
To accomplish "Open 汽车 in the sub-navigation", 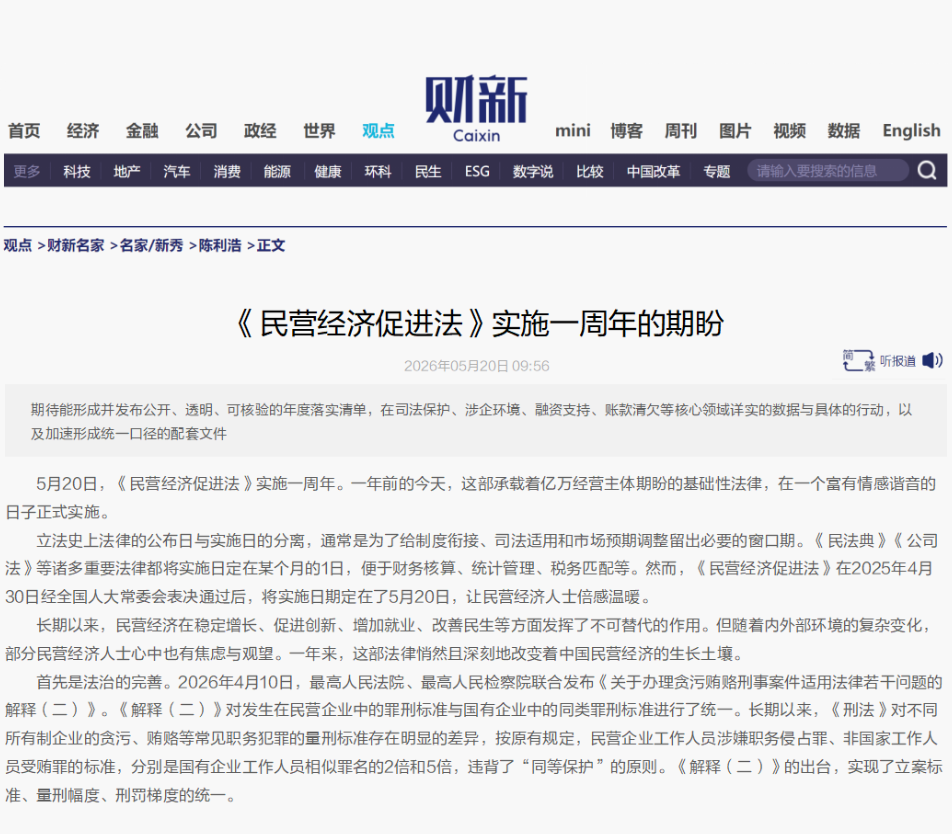I will [x=177, y=171].
